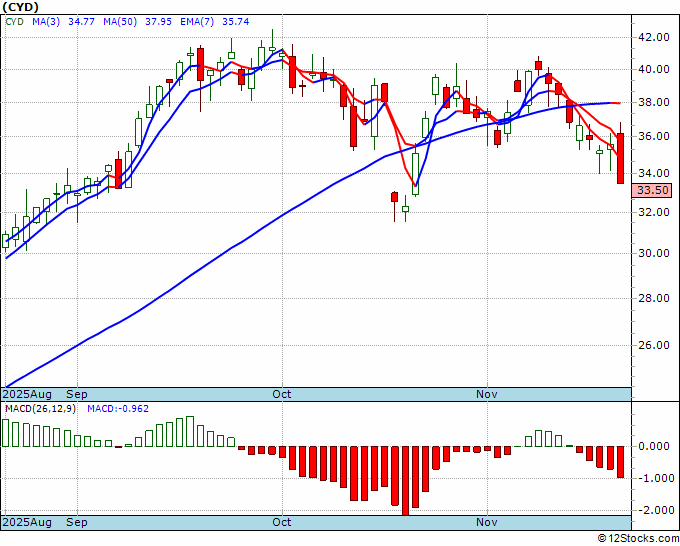Click the (CYD) ticker title
This screenshot has height=546, width=680.
[x=20, y=7]
